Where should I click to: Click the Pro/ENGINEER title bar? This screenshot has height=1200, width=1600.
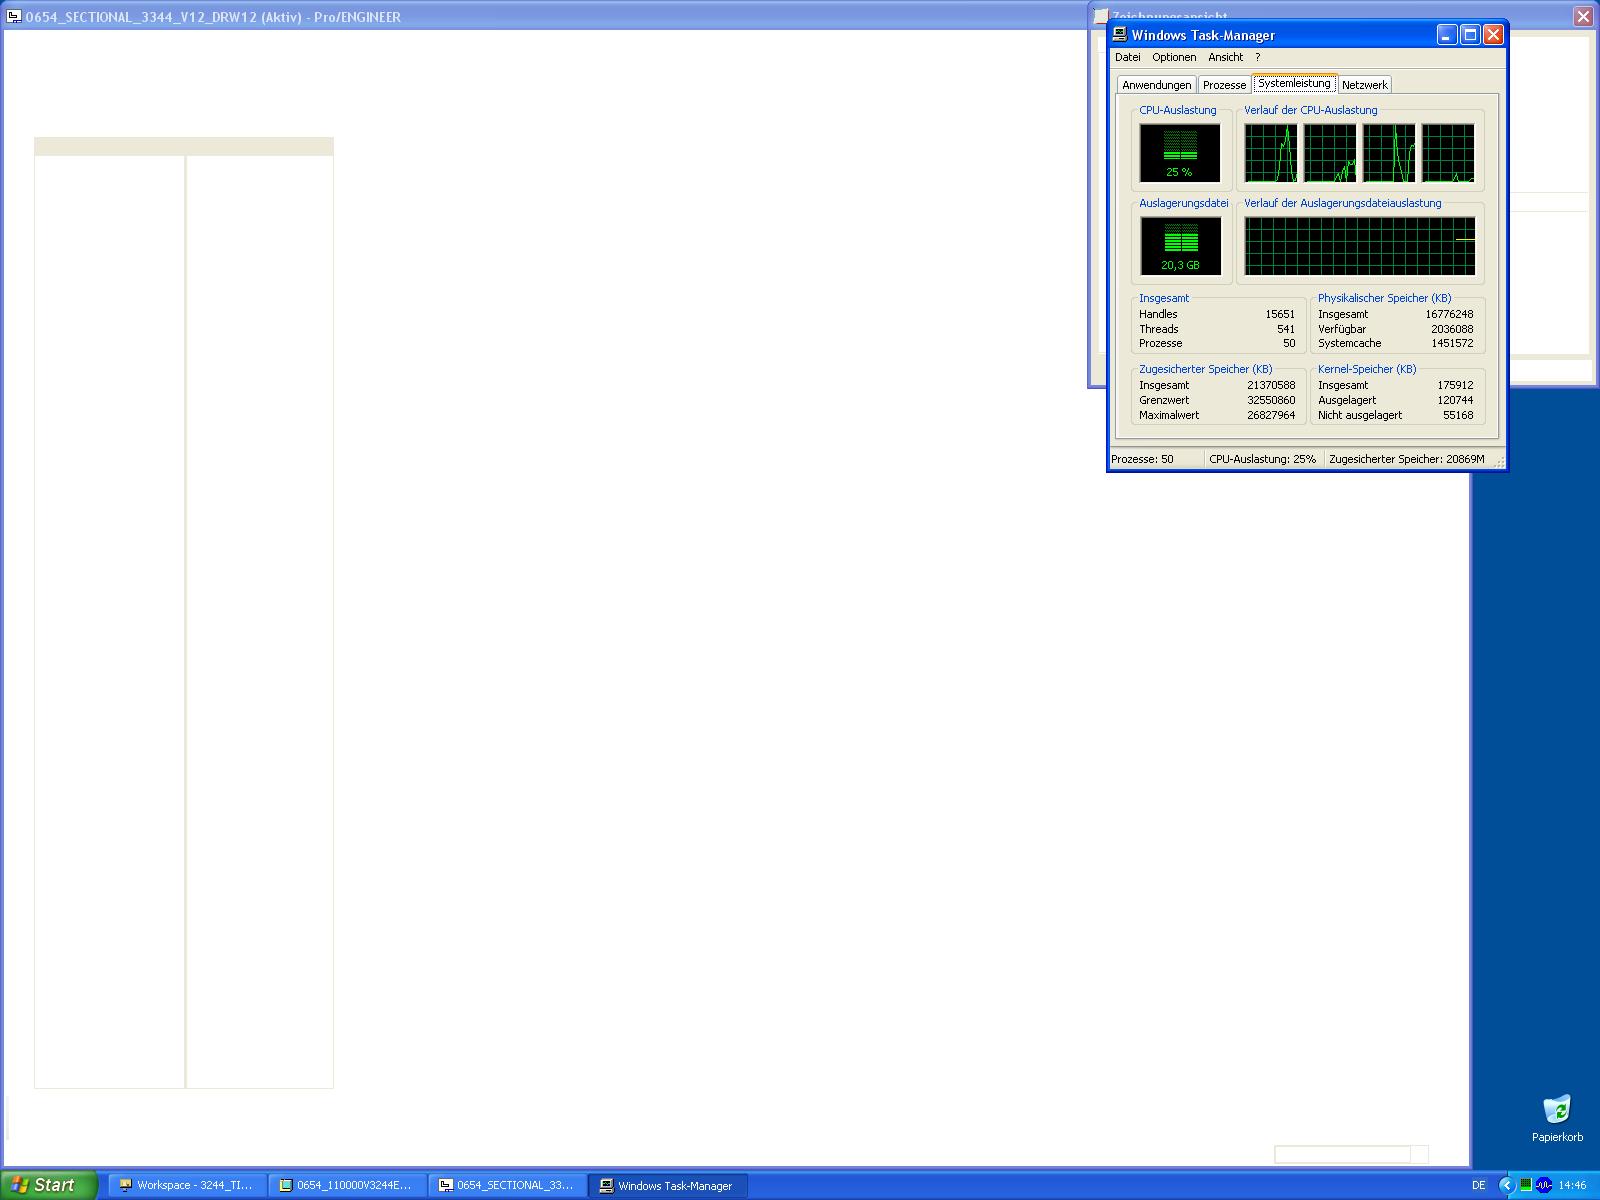pos(545,16)
